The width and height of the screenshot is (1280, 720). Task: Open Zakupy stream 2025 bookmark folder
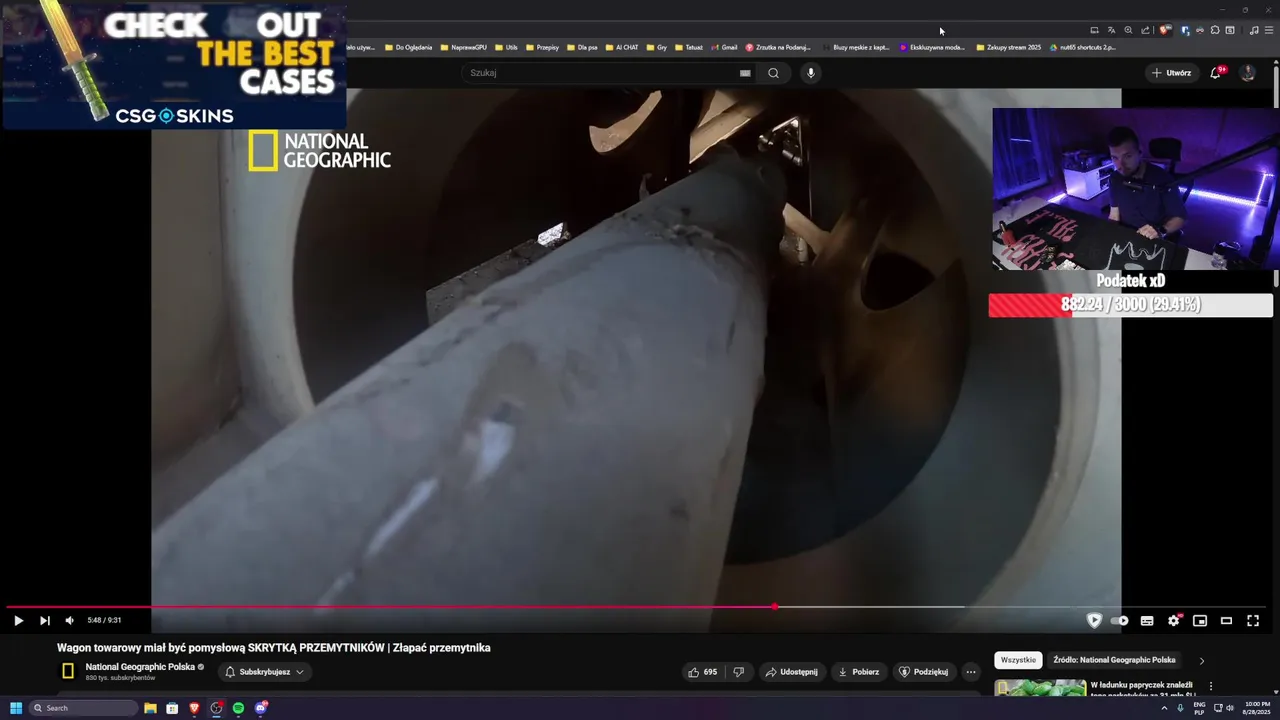[1008, 47]
